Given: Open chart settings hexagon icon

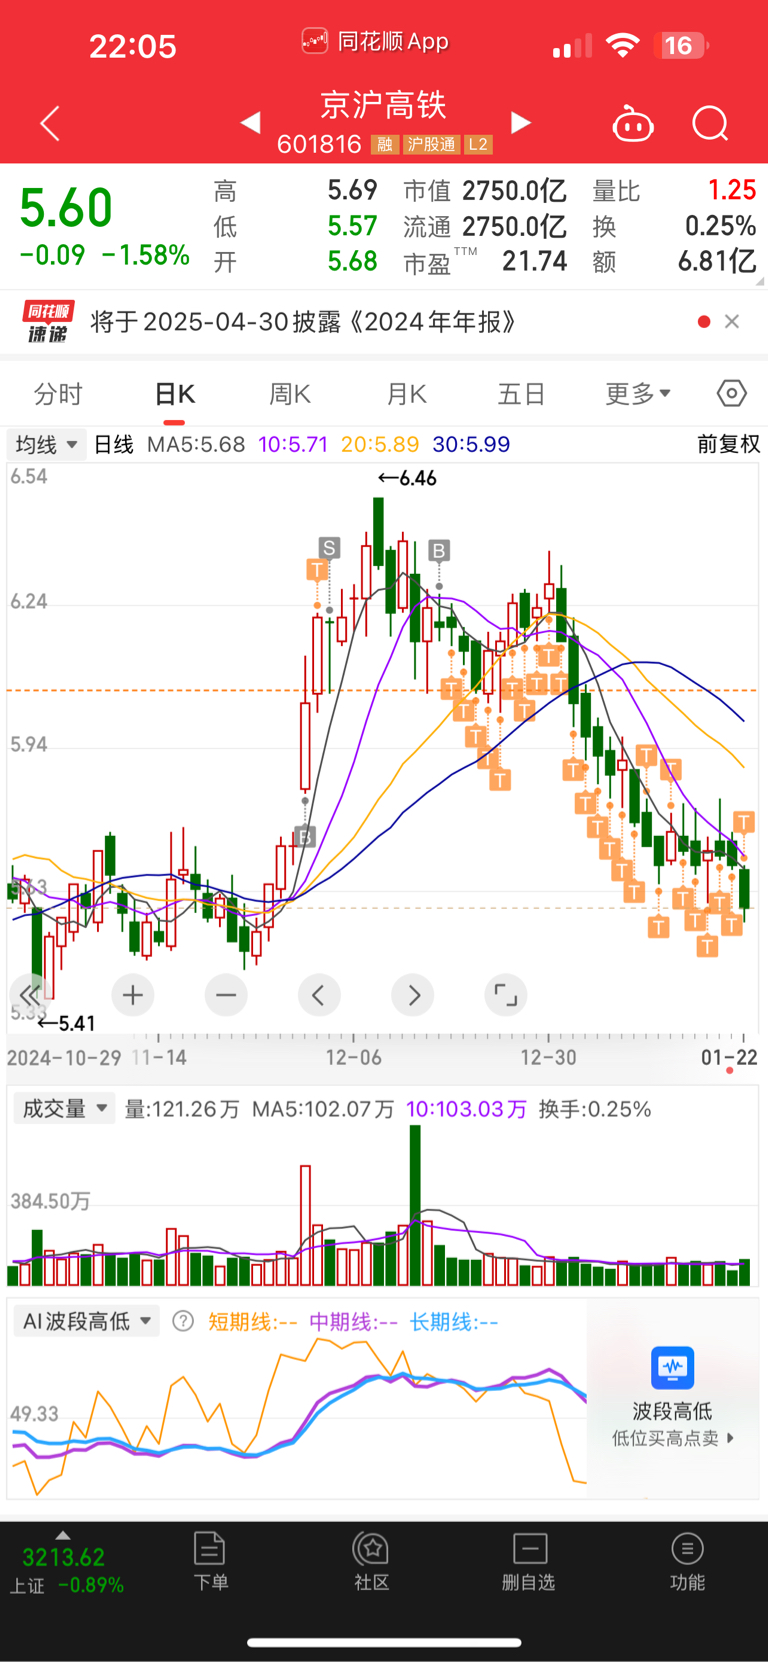Looking at the screenshot, I should (x=732, y=393).
